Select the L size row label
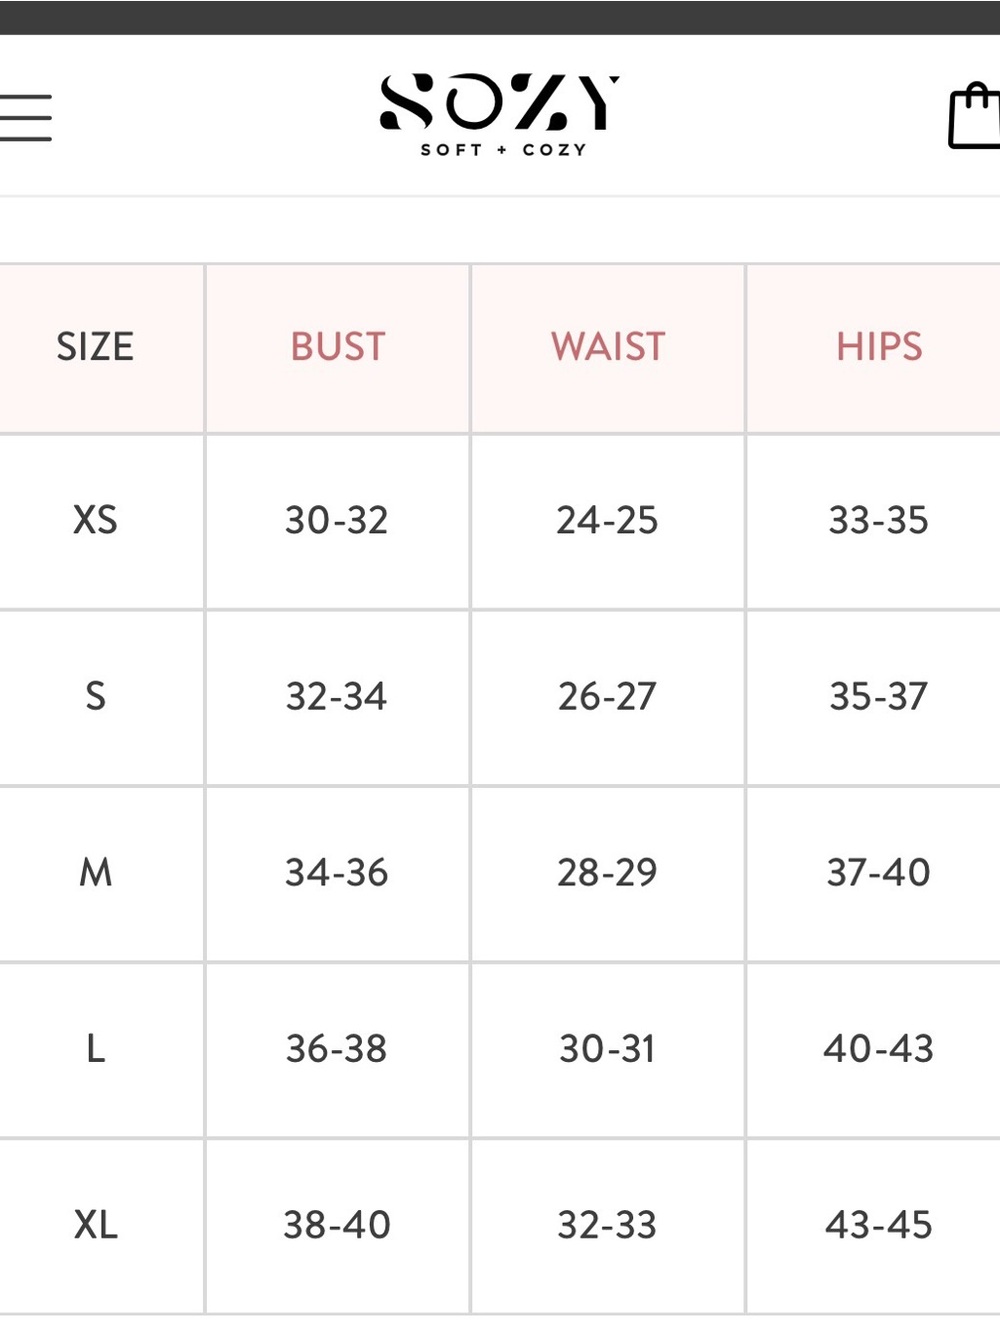The width and height of the screenshot is (1000, 1333). pos(95,1048)
